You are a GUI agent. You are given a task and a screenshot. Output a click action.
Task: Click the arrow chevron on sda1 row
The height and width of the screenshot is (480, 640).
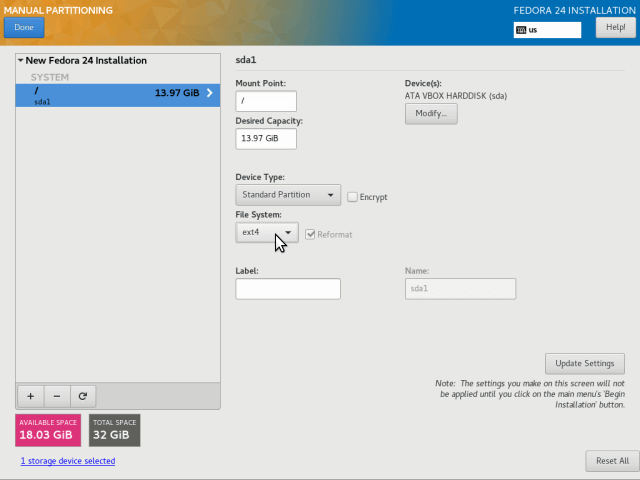coord(209,93)
